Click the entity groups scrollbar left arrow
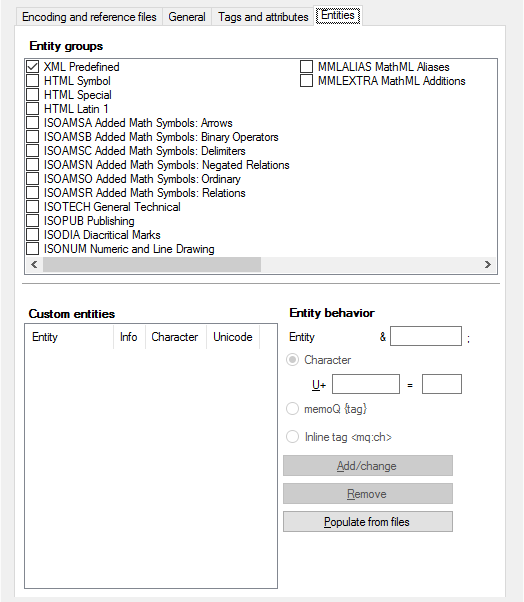The width and height of the screenshot is (524, 602). point(34,265)
